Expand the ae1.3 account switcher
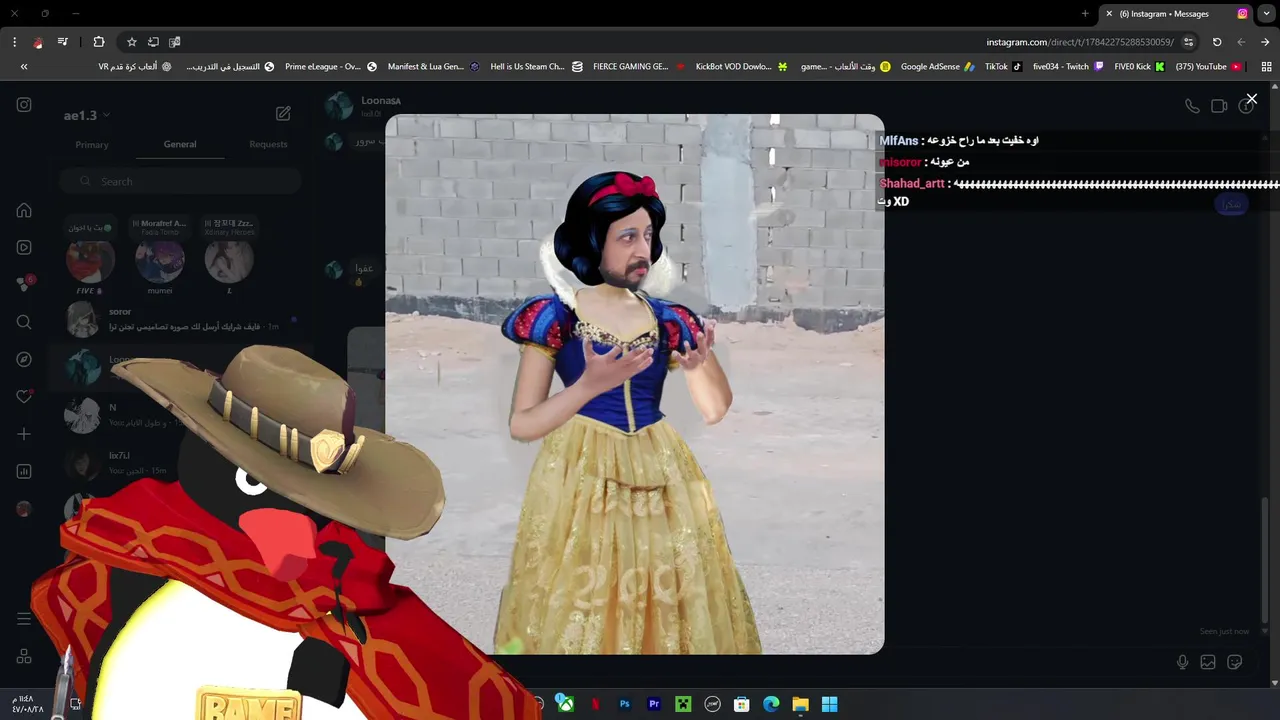Screen dimensions: 1280x720 (87, 115)
